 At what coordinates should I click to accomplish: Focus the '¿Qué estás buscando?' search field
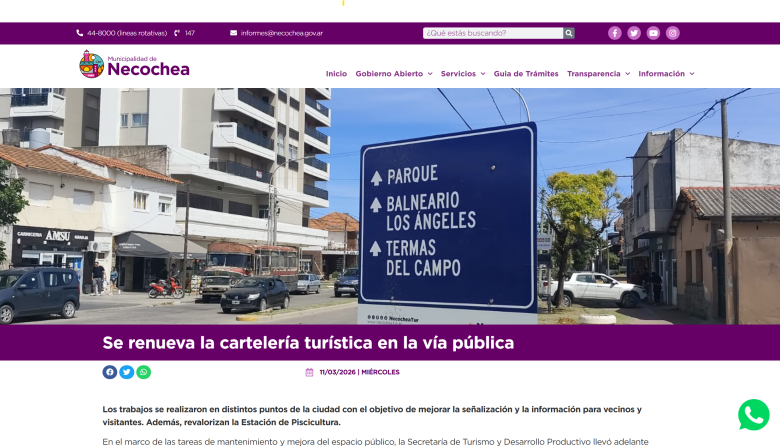(492, 33)
